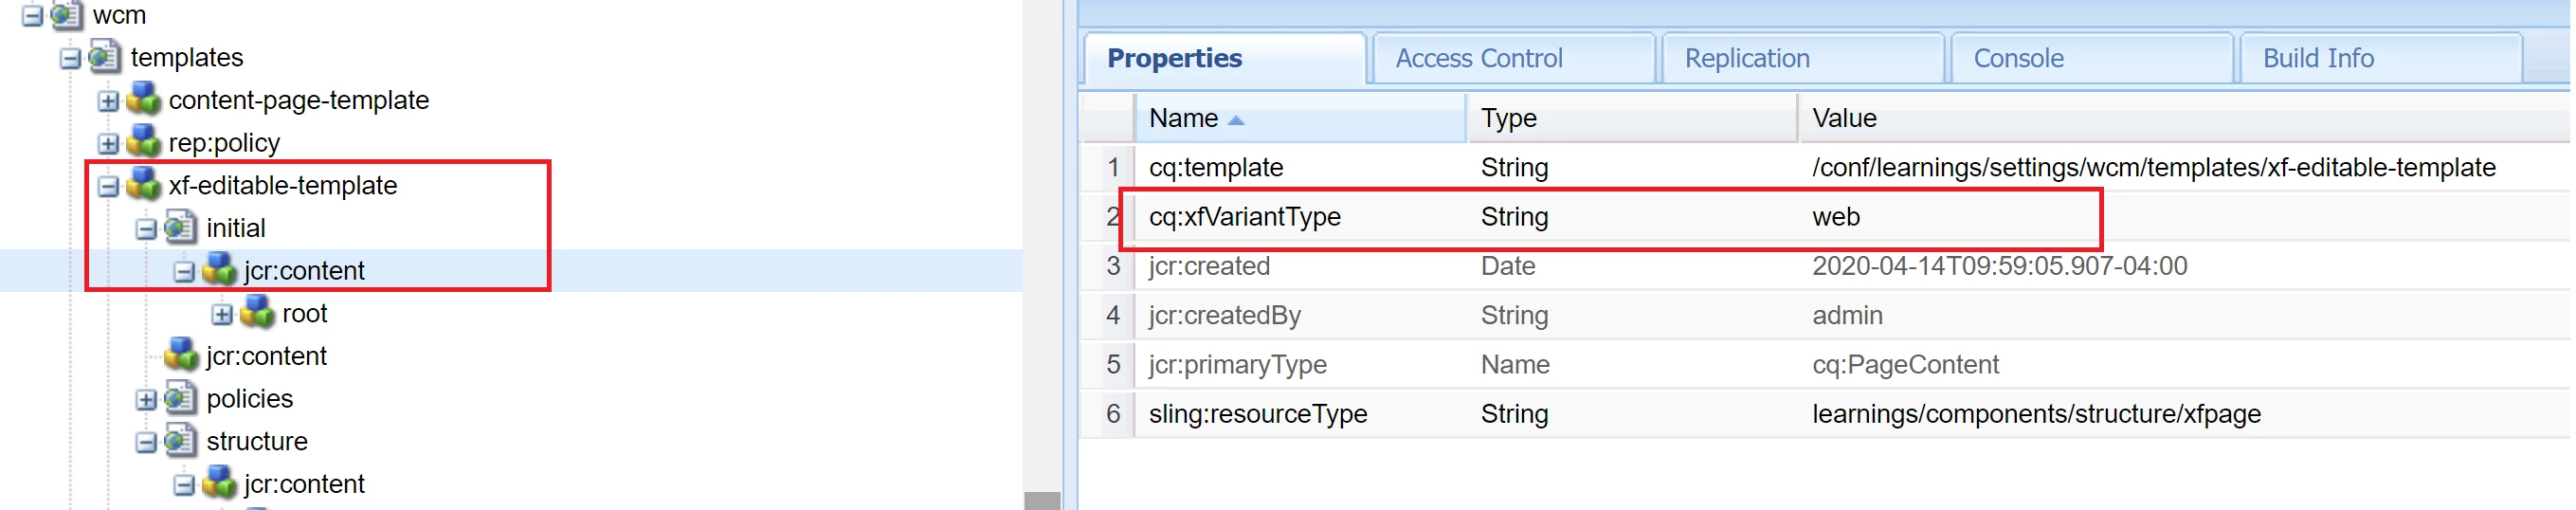
Task: Click the content-page-template node icon
Action: coord(143,99)
